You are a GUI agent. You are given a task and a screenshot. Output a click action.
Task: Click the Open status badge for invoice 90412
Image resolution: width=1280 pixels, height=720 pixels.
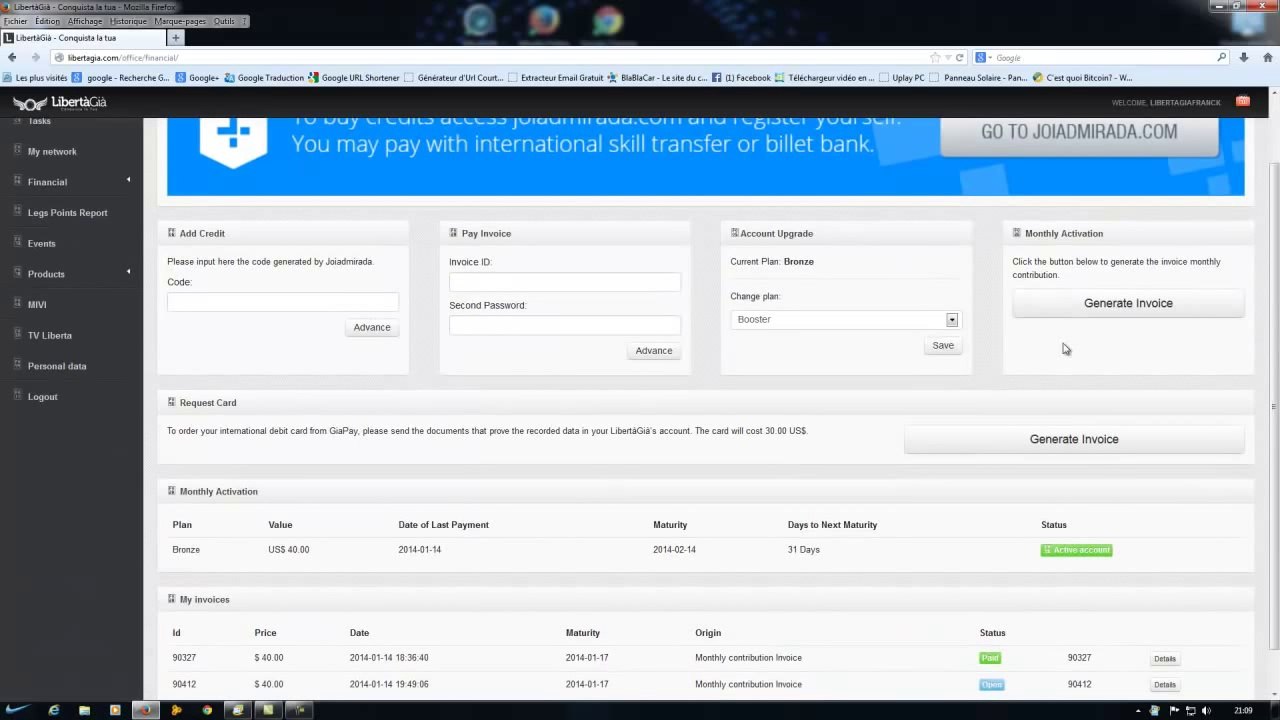992,685
